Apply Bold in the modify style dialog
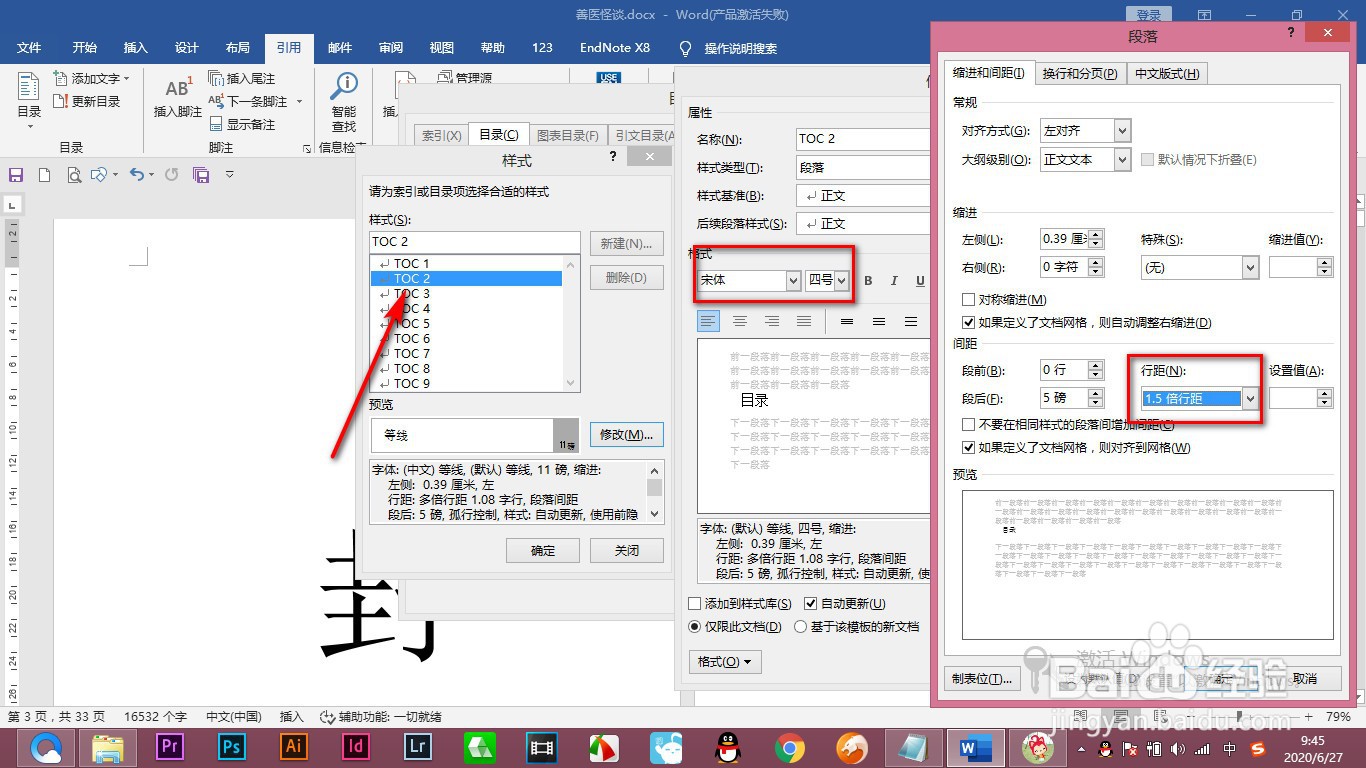Viewport: 1366px width, 768px height. [x=868, y=281]
